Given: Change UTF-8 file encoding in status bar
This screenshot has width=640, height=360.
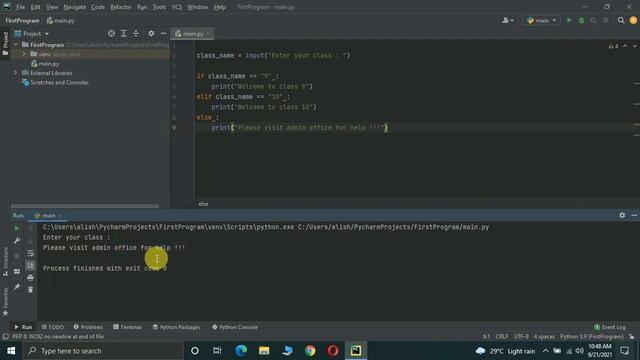Looking at the screenshot, I should pyautogui.click(x=521, y=337).
